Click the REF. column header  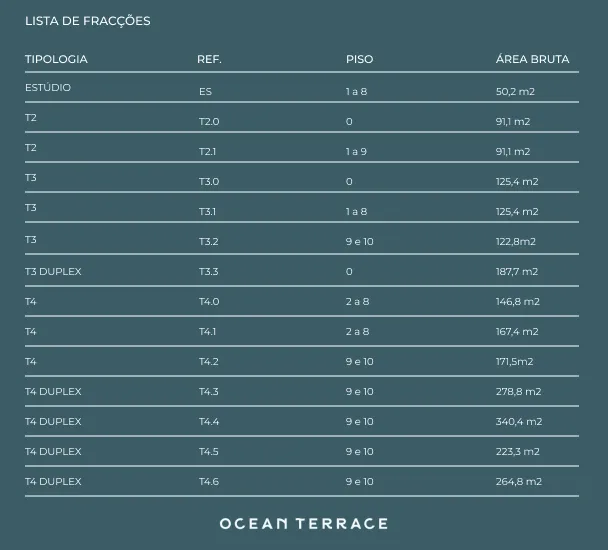click(x=209, y=59)
